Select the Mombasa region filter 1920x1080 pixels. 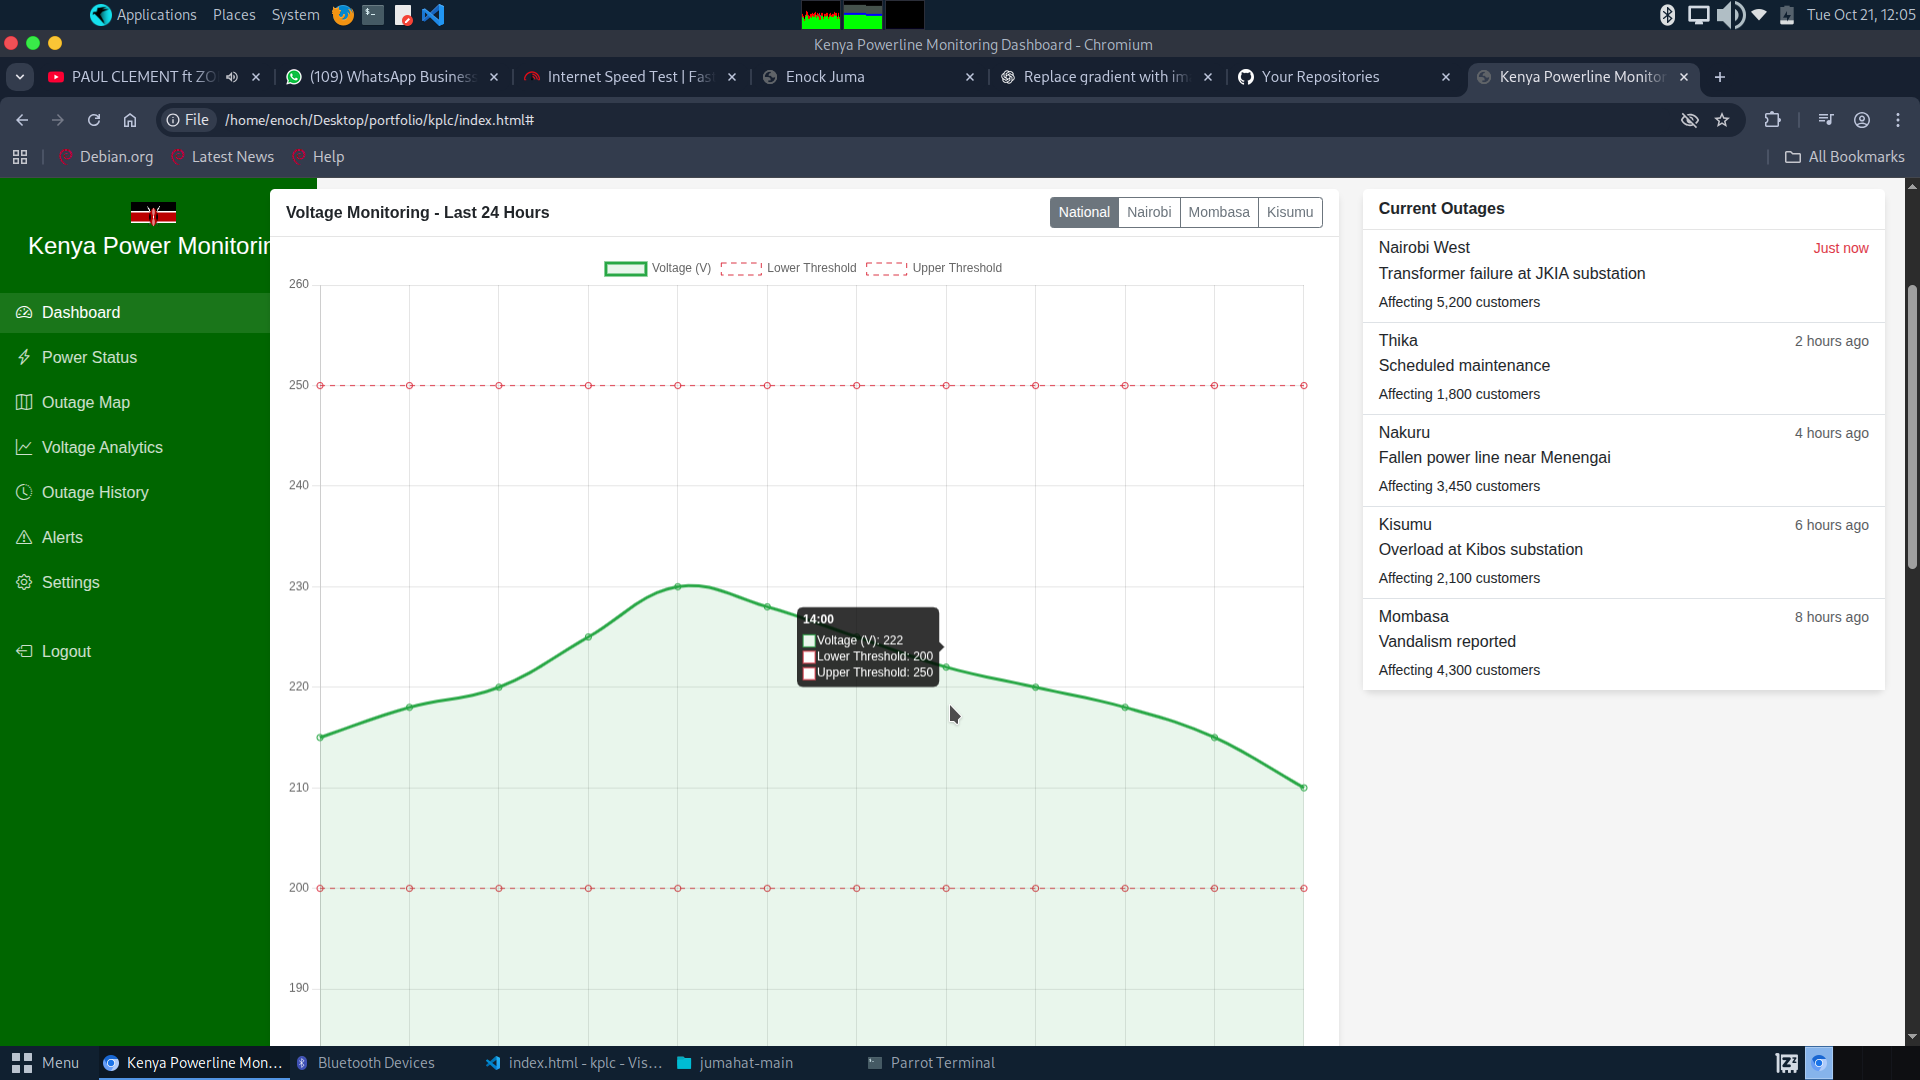pos(1218,212)
